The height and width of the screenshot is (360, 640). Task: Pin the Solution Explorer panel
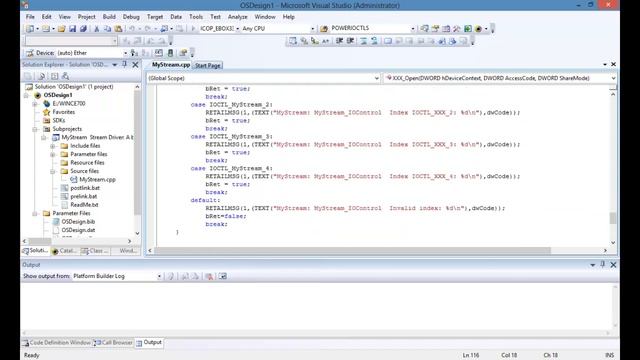pyautogui.click(x=125, y=64)
